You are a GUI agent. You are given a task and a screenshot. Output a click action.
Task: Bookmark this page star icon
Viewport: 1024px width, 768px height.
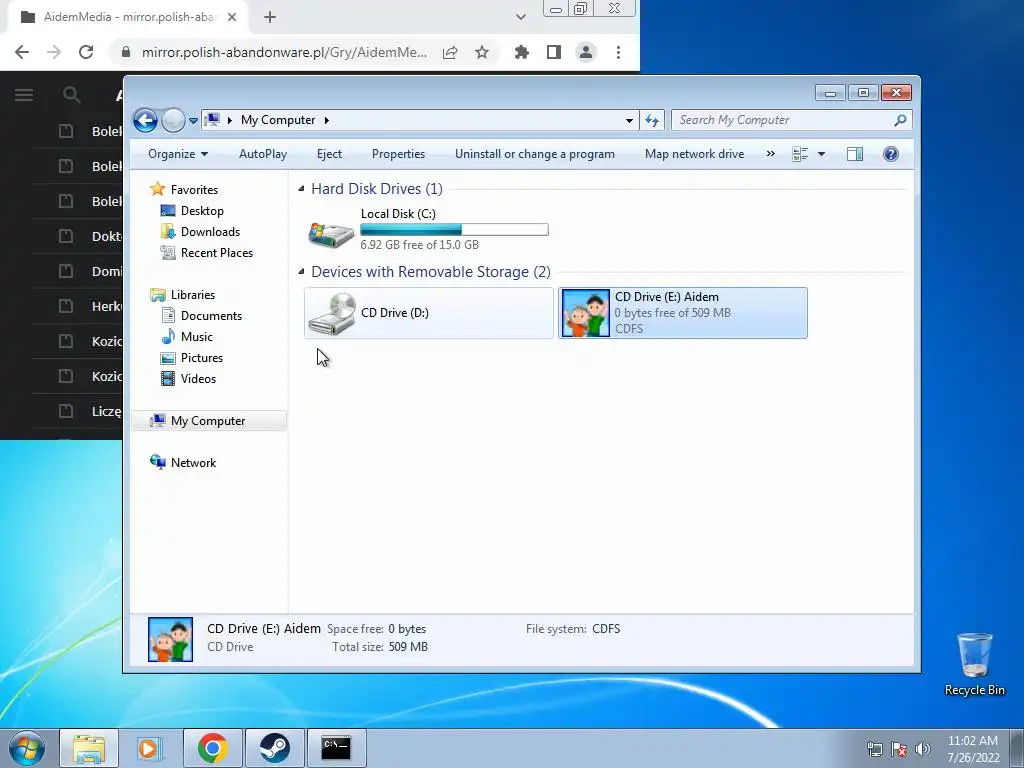482,52
